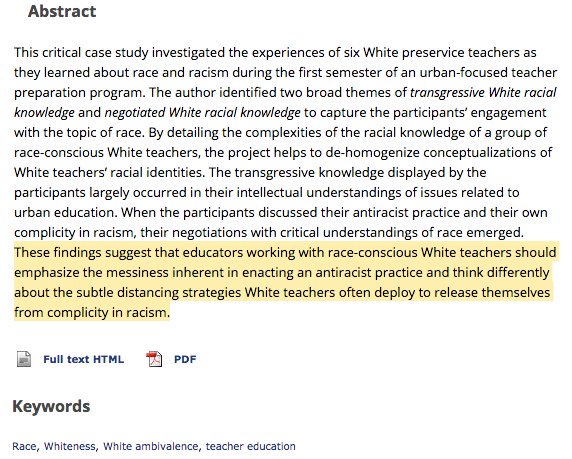The image size is (572, 459).
Task: Click the italic phrase 'negotiated White racial knowledge'
Action: [x=202, y=112]
